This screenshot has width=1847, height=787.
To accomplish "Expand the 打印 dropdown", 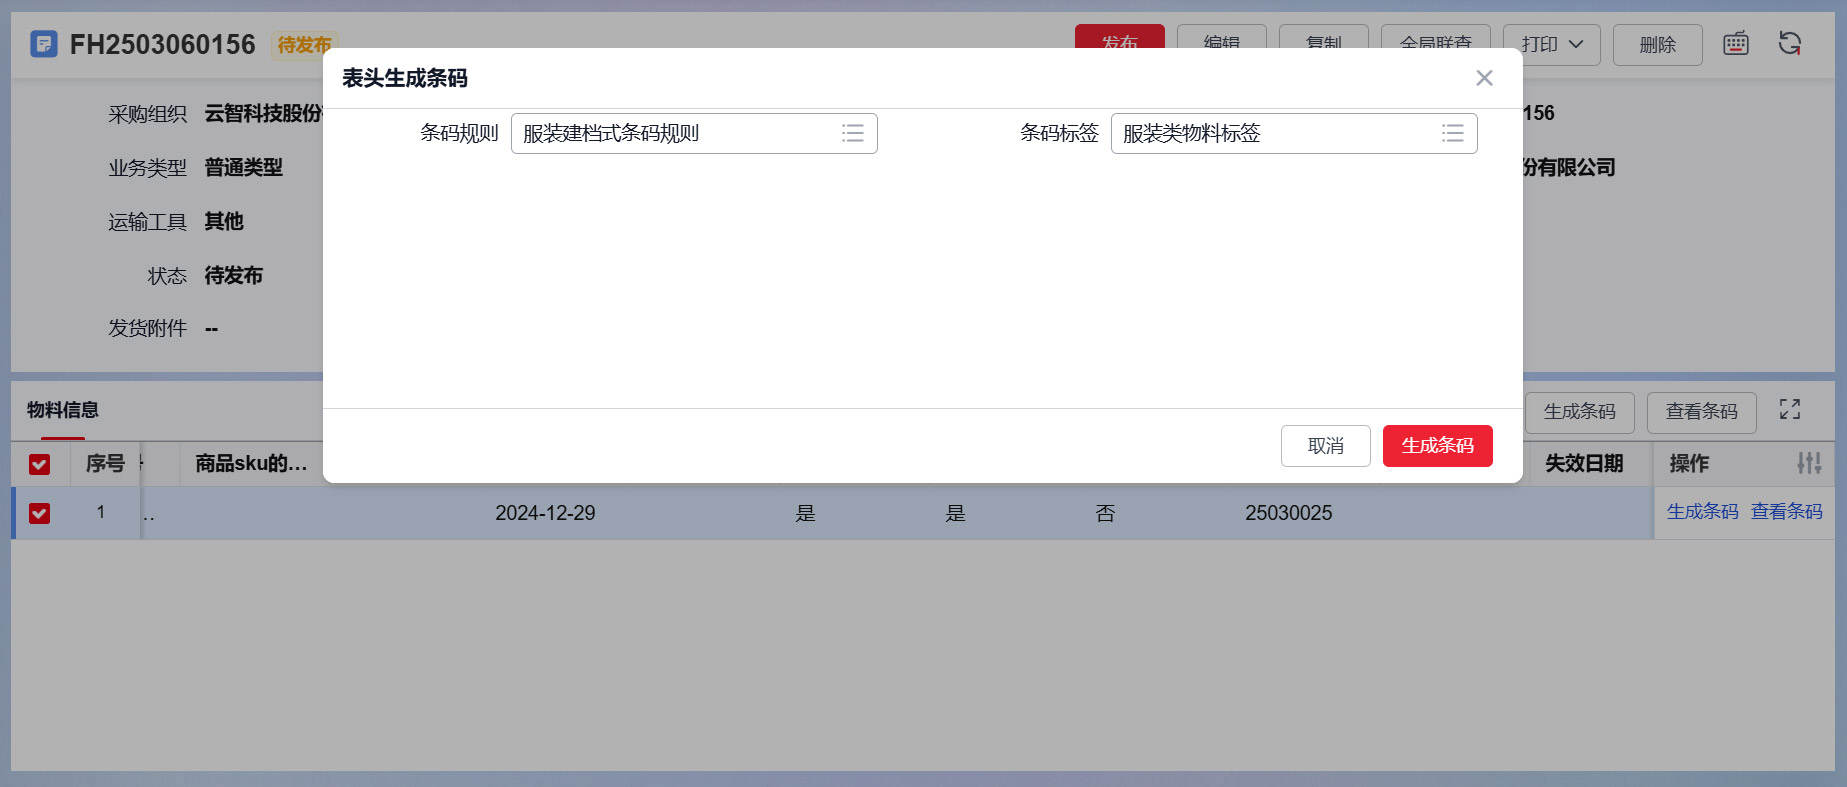I will click(x=1552, y=45).
